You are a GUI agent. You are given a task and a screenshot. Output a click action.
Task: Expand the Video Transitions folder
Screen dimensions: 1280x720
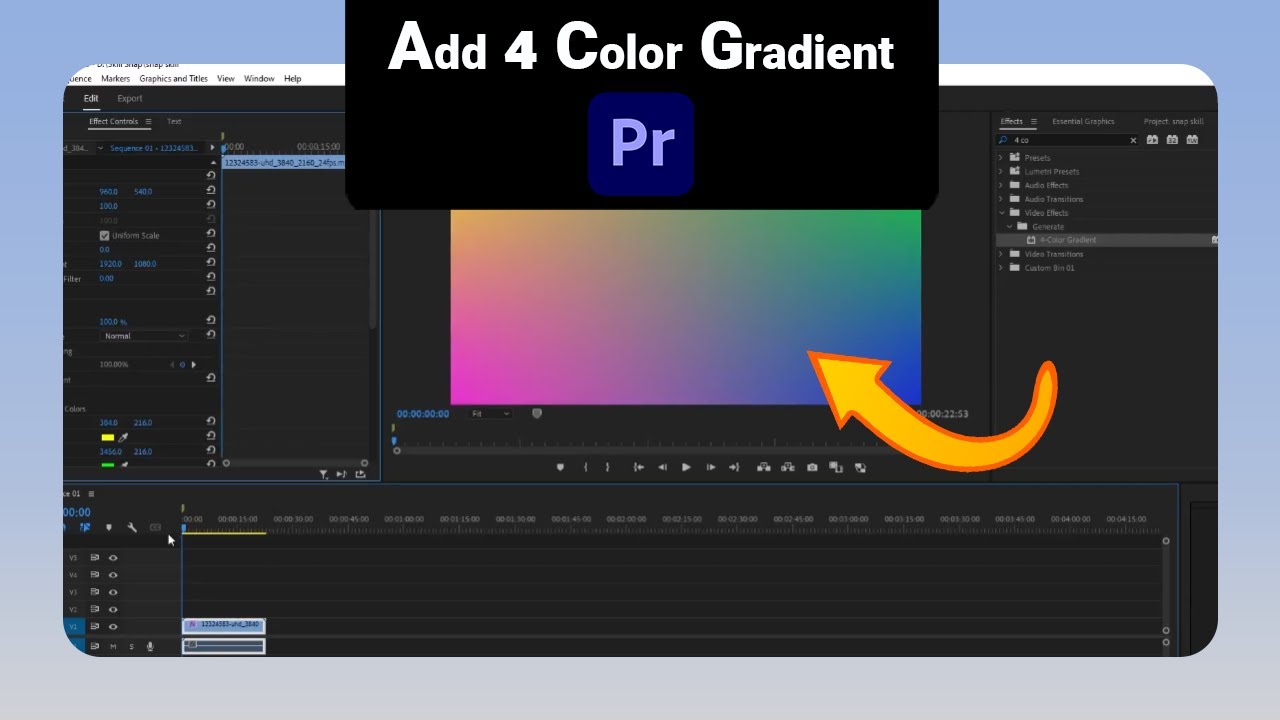tap(1001, 254)
